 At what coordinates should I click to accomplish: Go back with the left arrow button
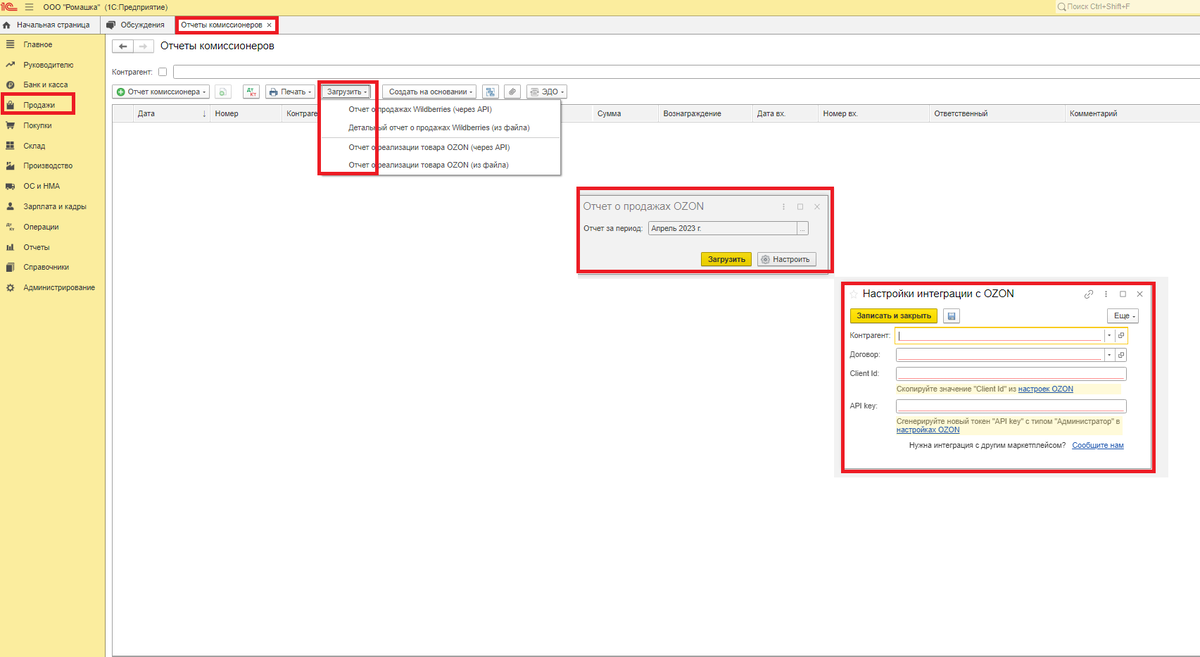122,46
